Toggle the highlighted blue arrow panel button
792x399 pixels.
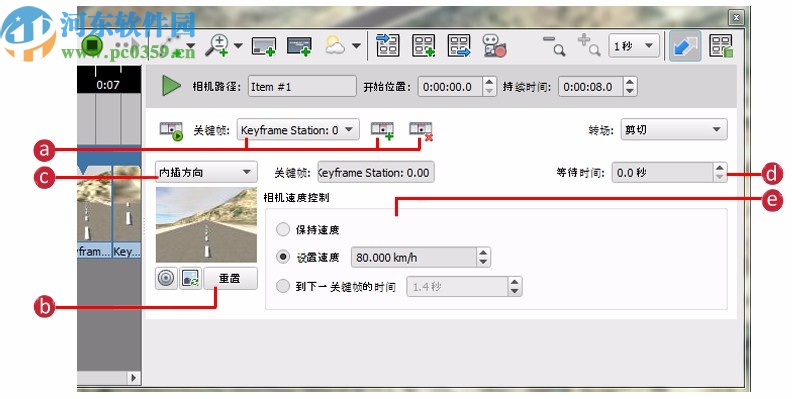pos(685,46)
